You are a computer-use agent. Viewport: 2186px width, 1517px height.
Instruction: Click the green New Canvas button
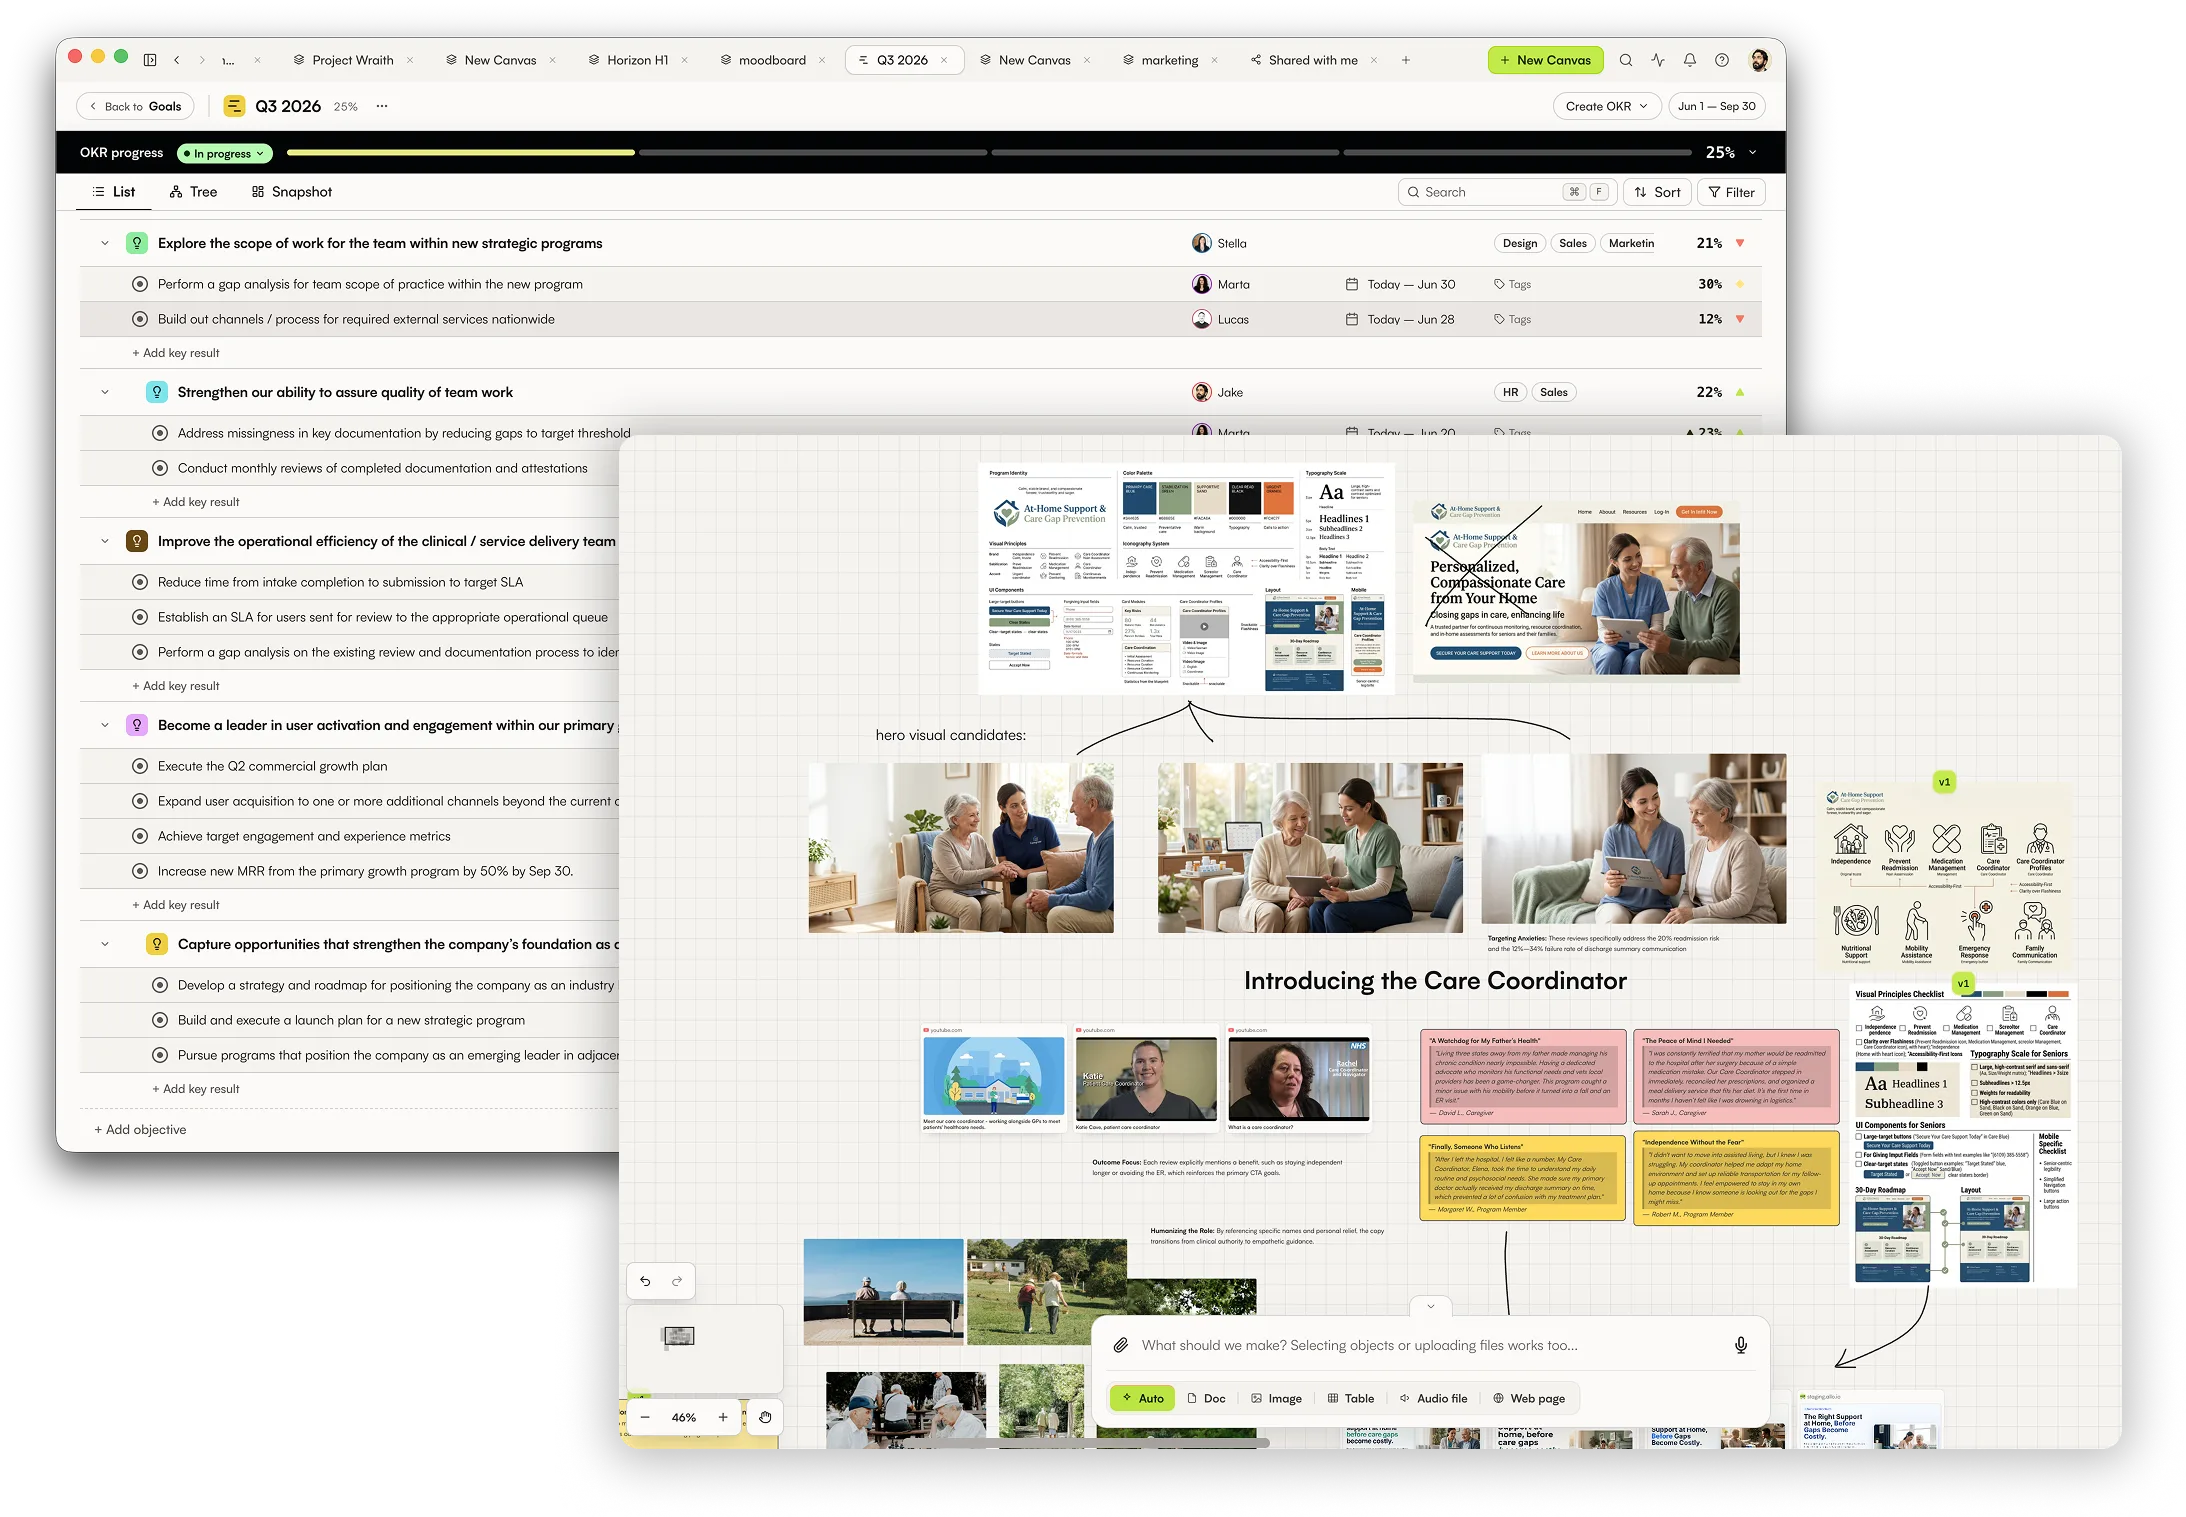1545,60
